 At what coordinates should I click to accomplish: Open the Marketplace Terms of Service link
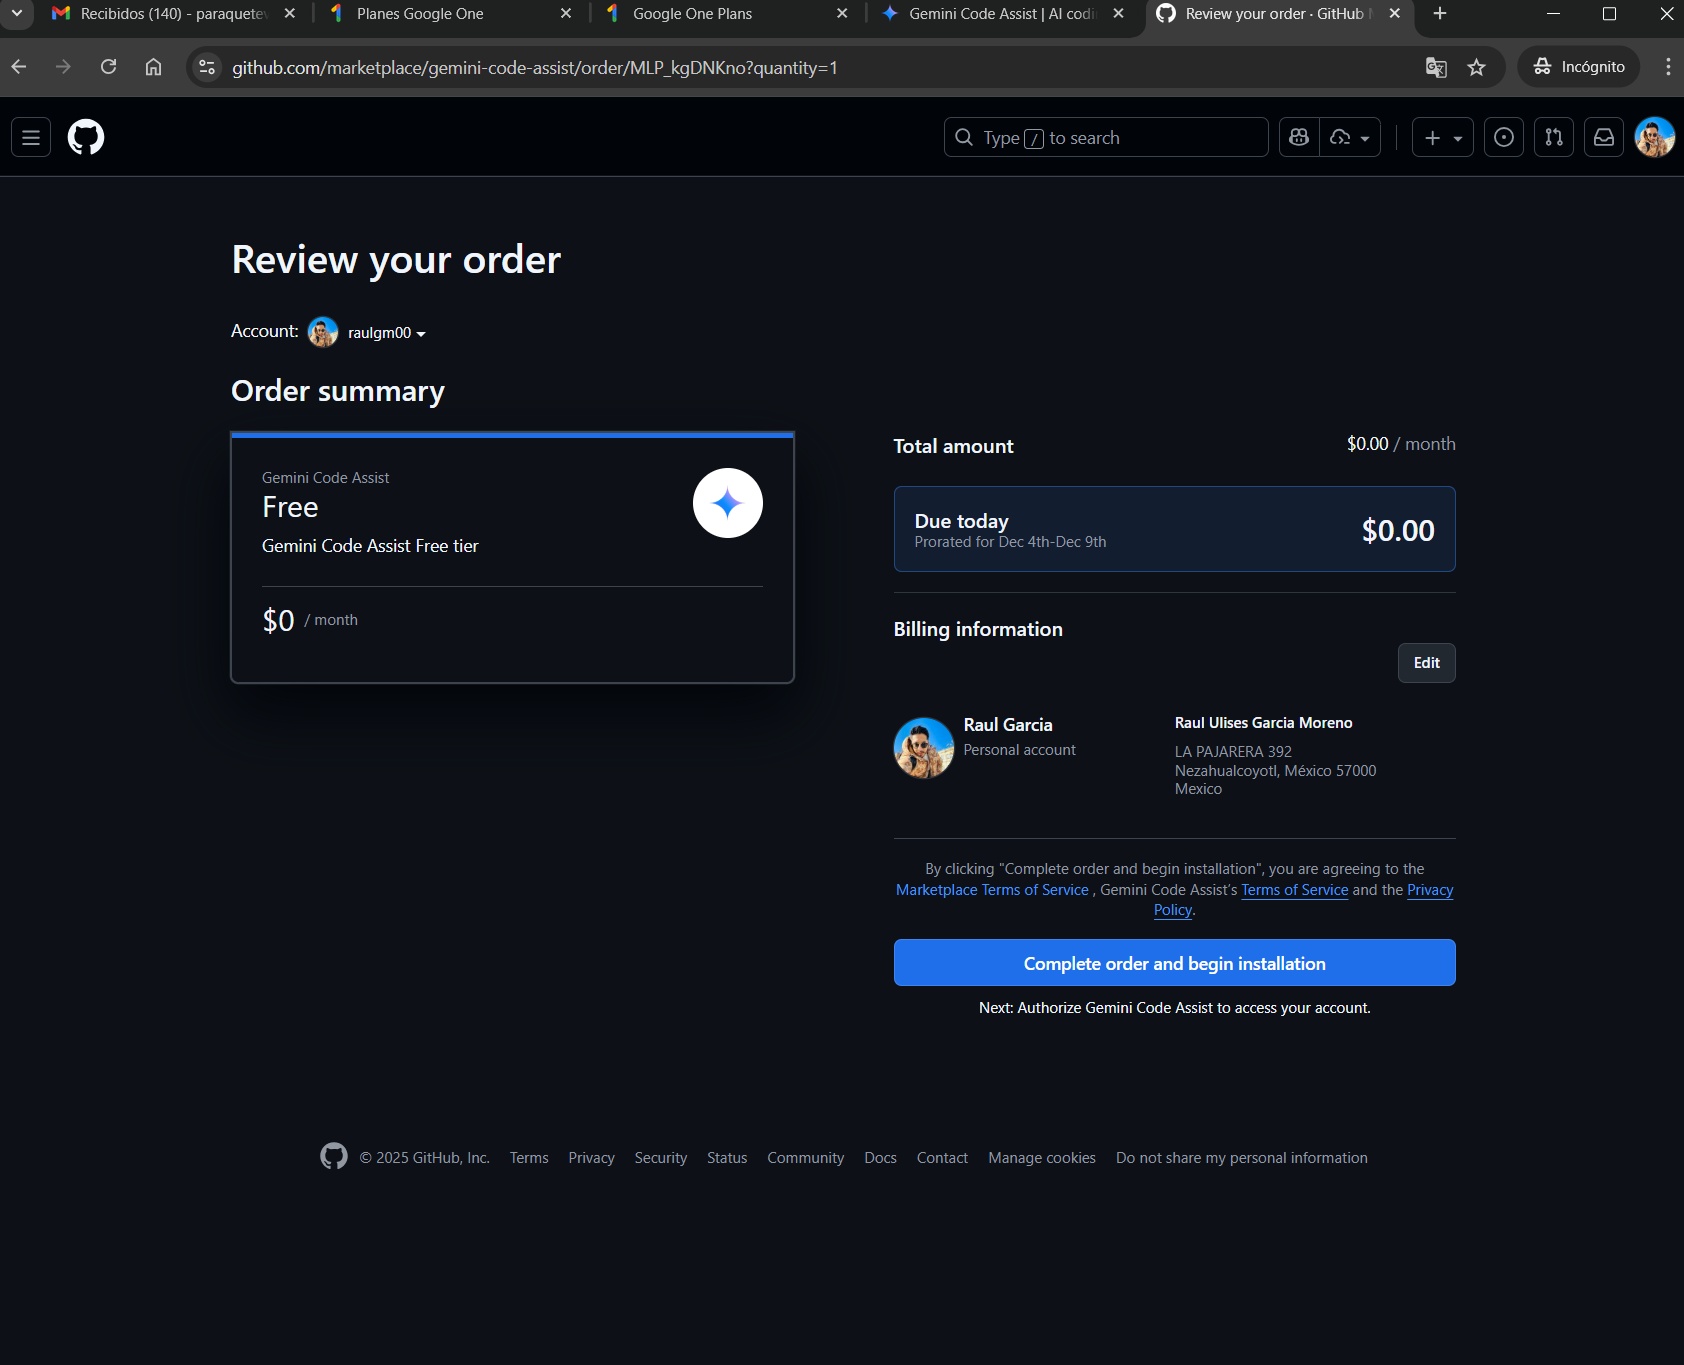pyautogui.click(x=992, y=890)
